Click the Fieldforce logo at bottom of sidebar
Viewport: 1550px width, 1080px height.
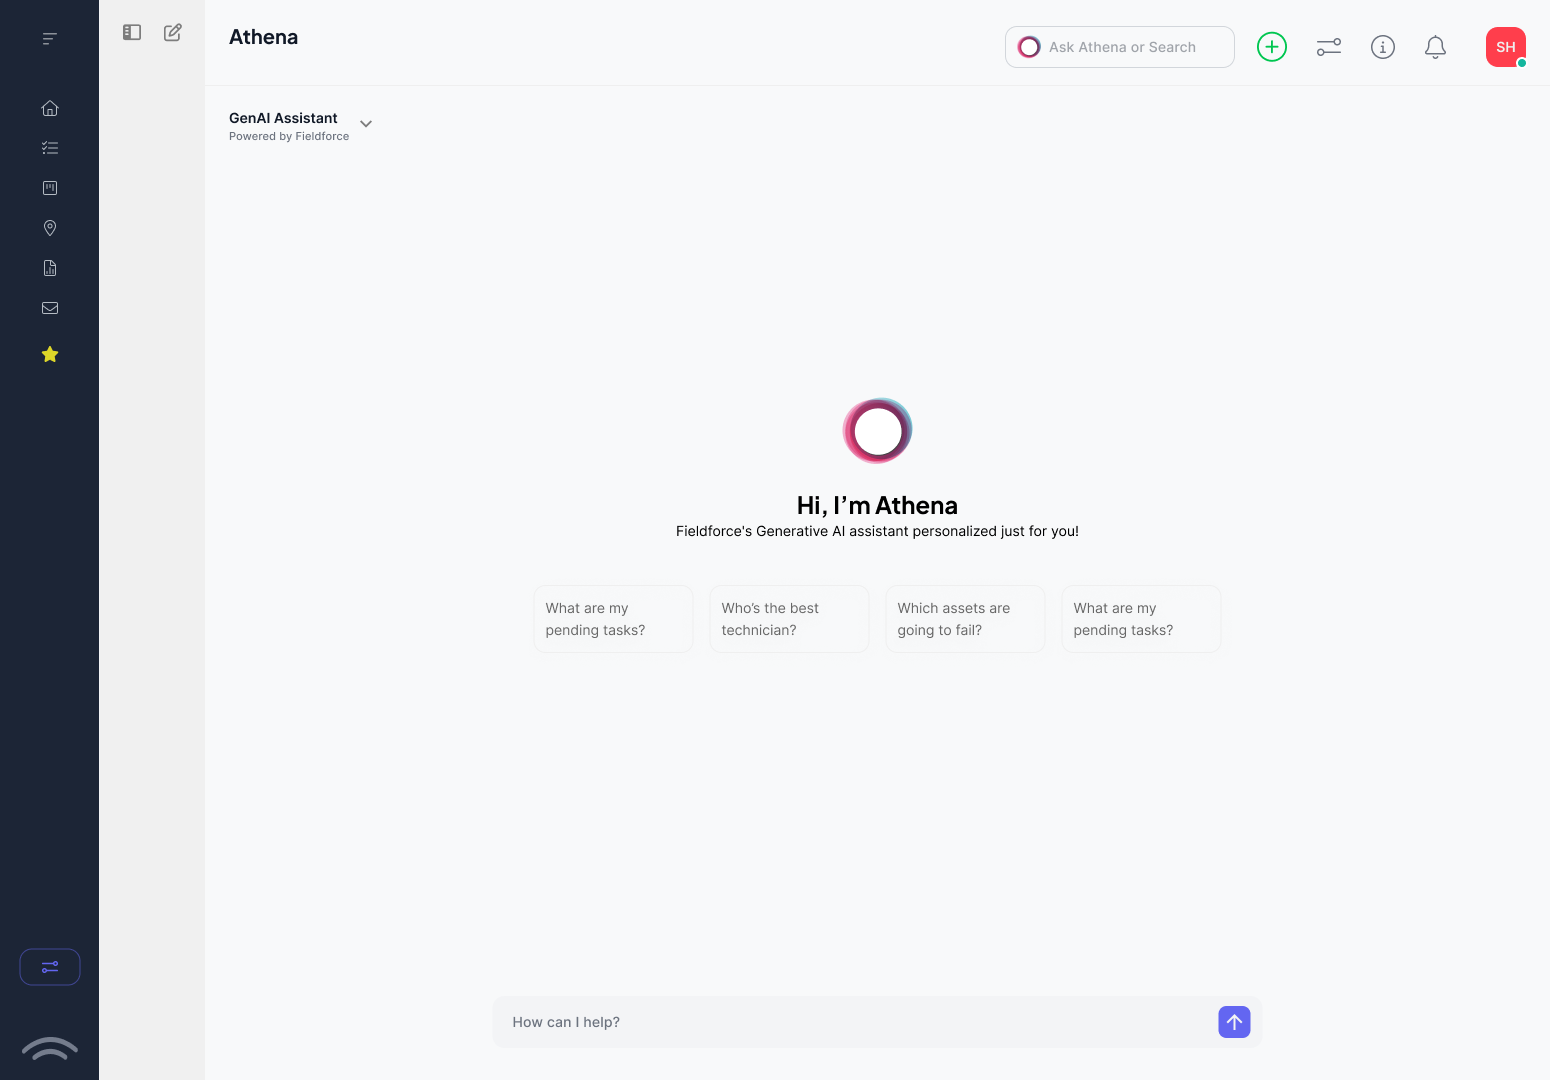tap(50, 1048)
